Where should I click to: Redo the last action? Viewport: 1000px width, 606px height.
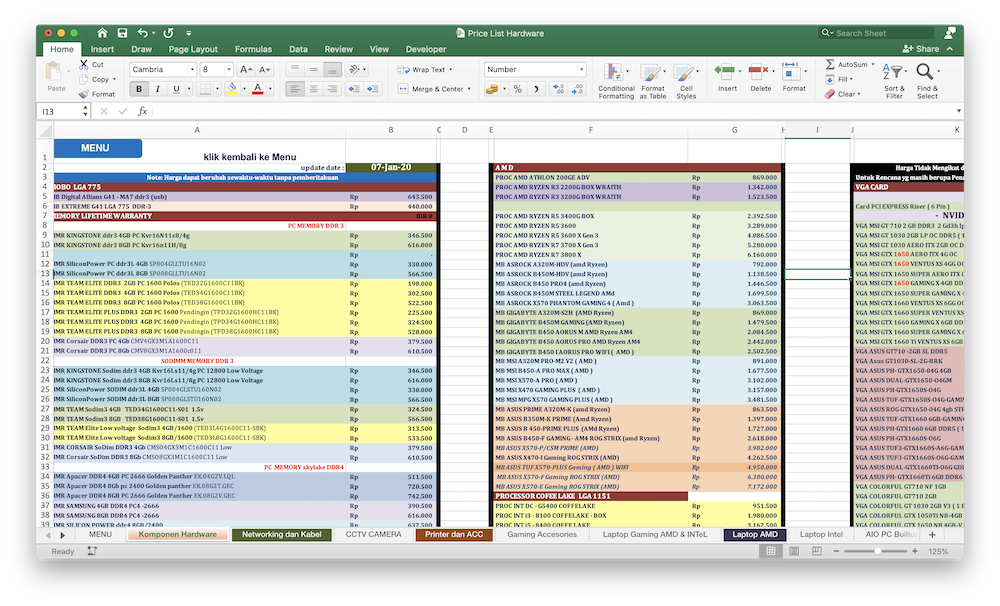coord(168,33)
